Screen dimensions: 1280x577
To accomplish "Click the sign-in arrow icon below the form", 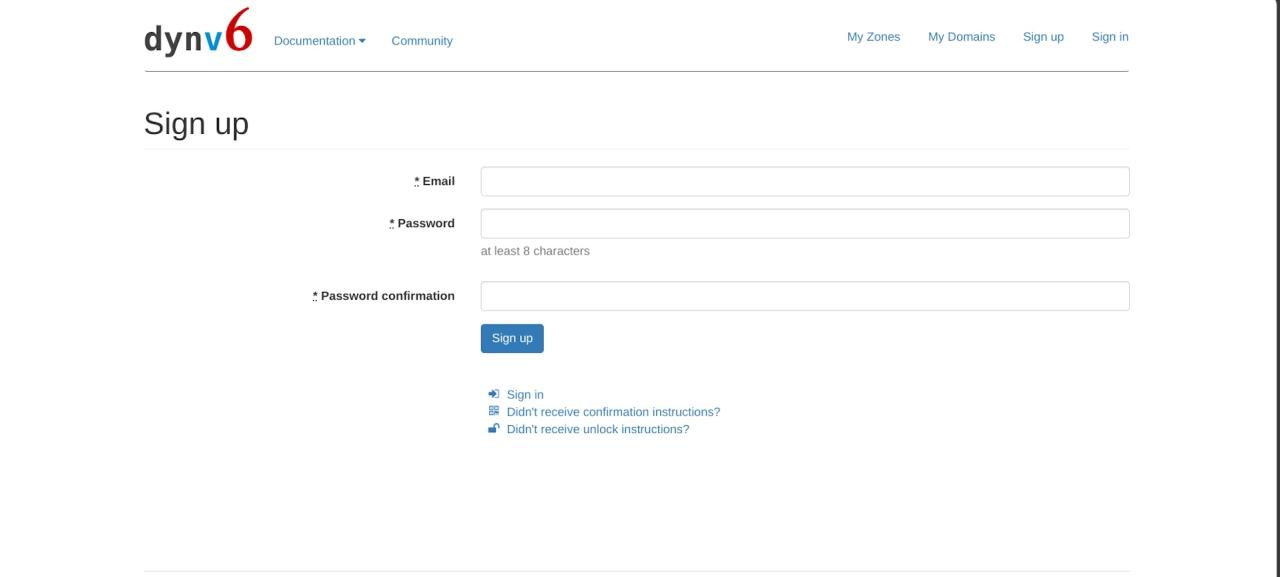I will 493,394.
